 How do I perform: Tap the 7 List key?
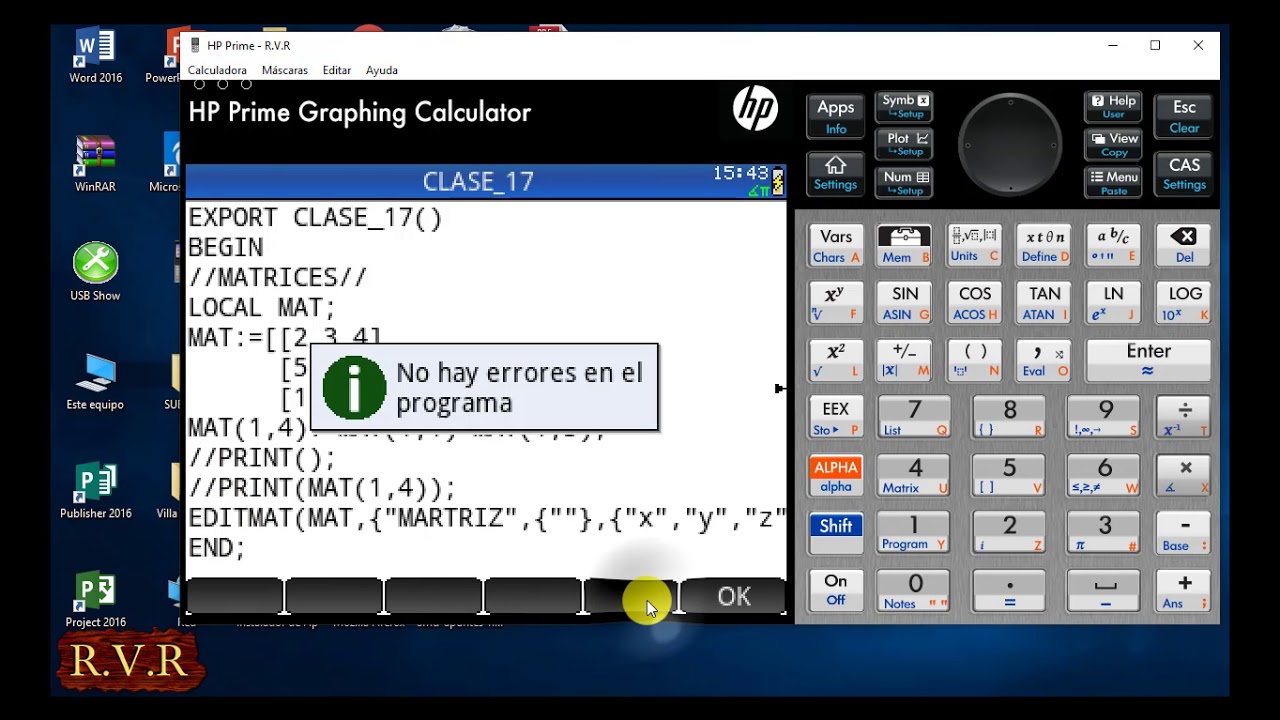(914, 418)
